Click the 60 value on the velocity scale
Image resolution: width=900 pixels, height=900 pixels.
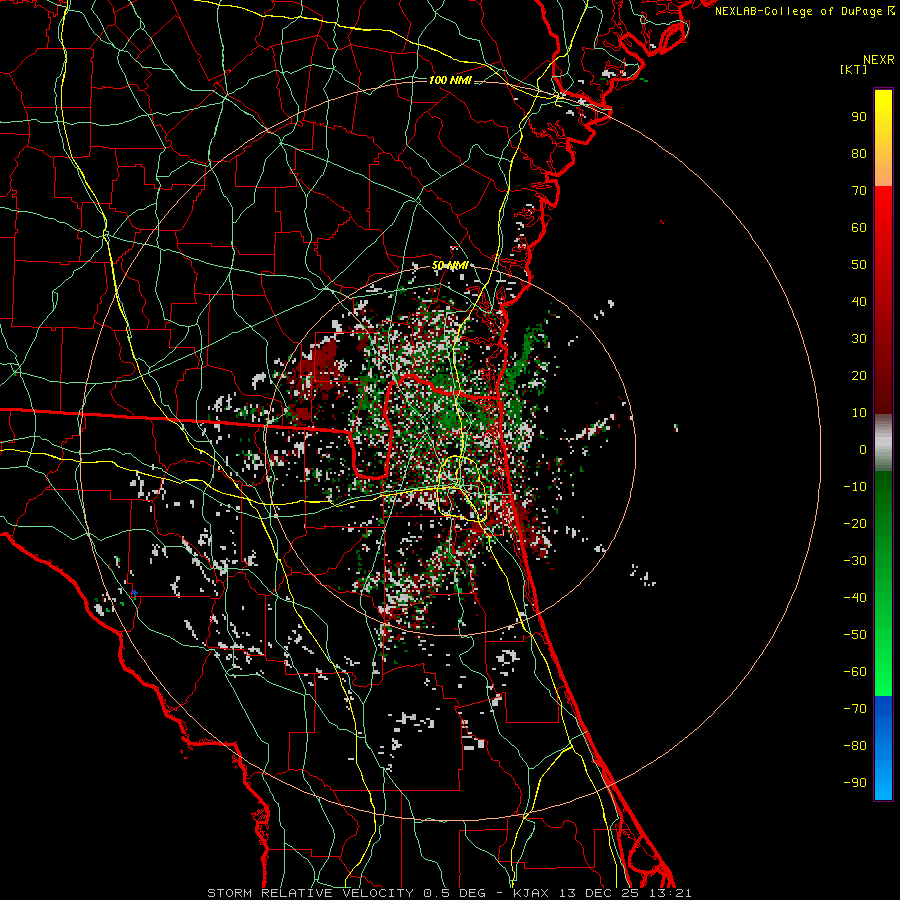(x=859, y=227)
